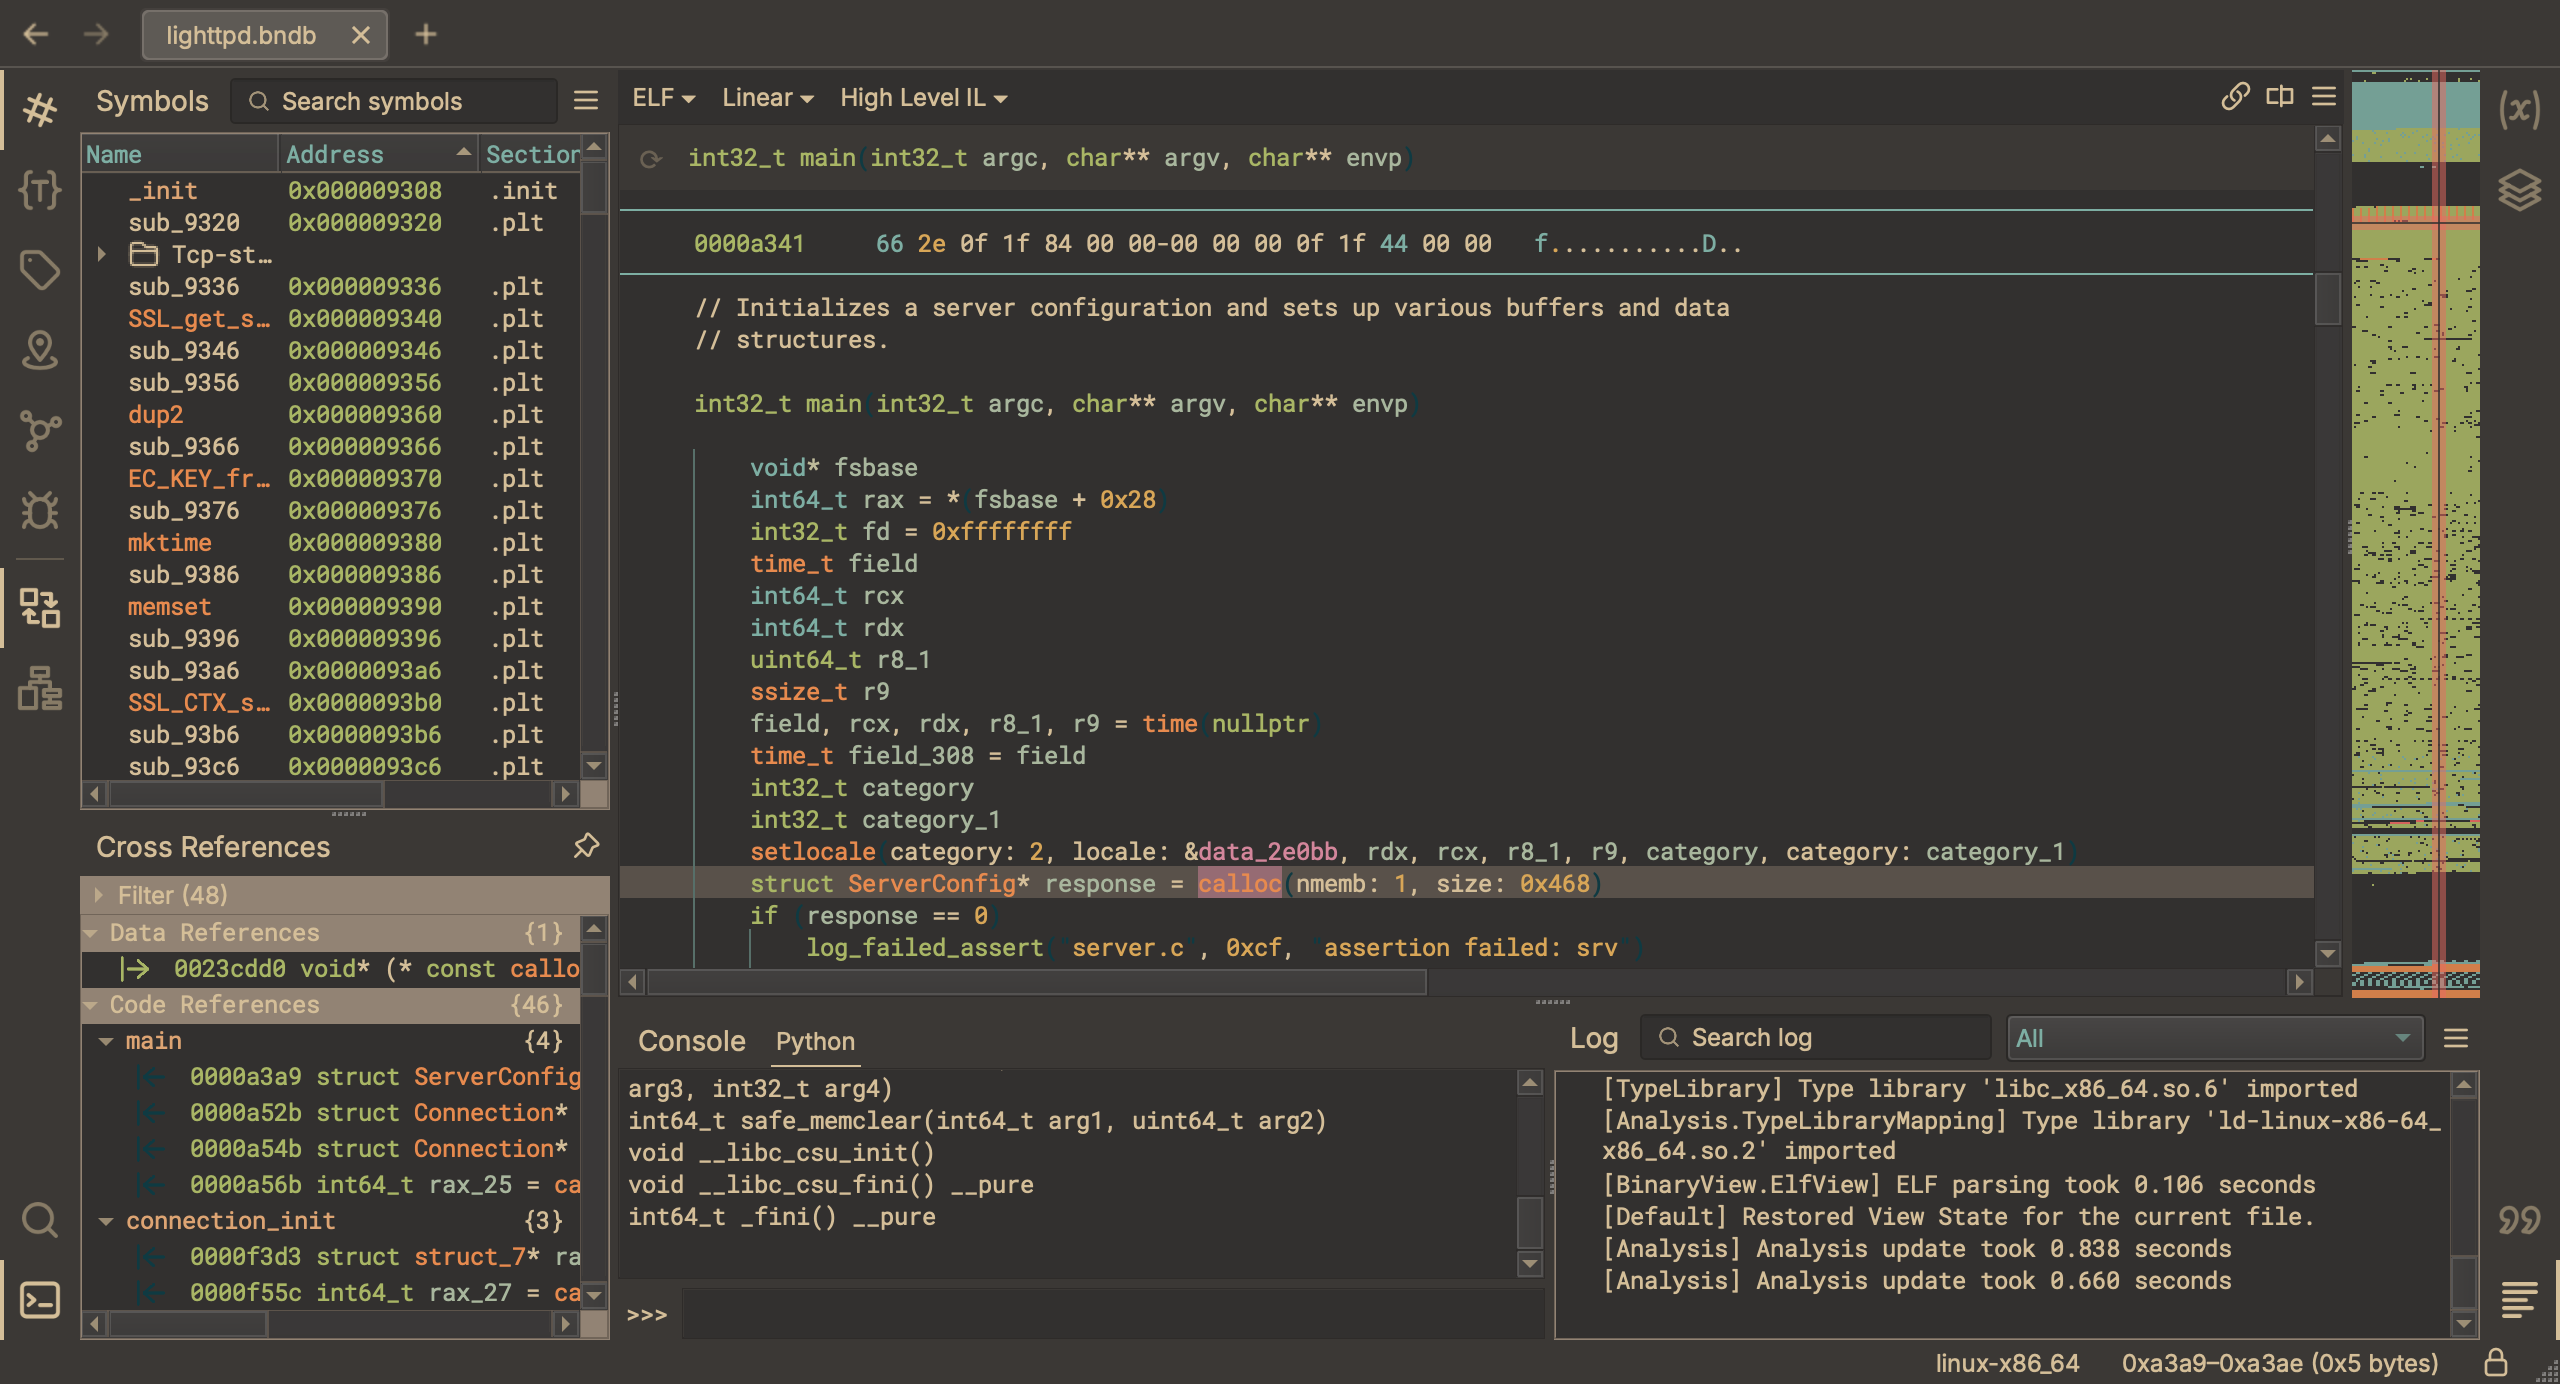Click the Variables (x) sidebar icon
Viewport: 2560px width, 1384px height.
coord(2519,109)
